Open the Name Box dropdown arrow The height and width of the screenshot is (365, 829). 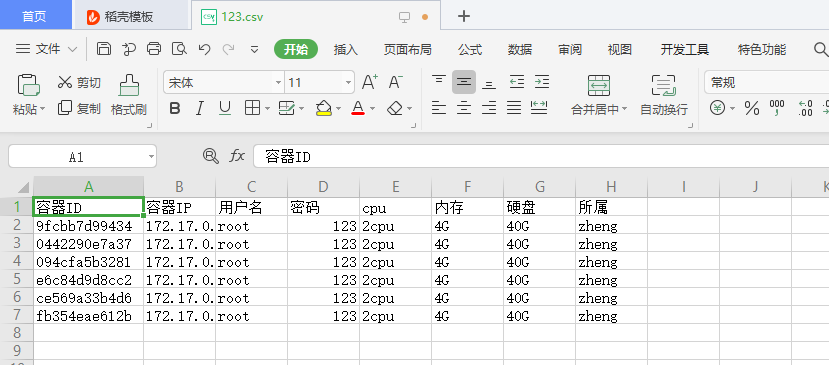(x=152, y=157)
